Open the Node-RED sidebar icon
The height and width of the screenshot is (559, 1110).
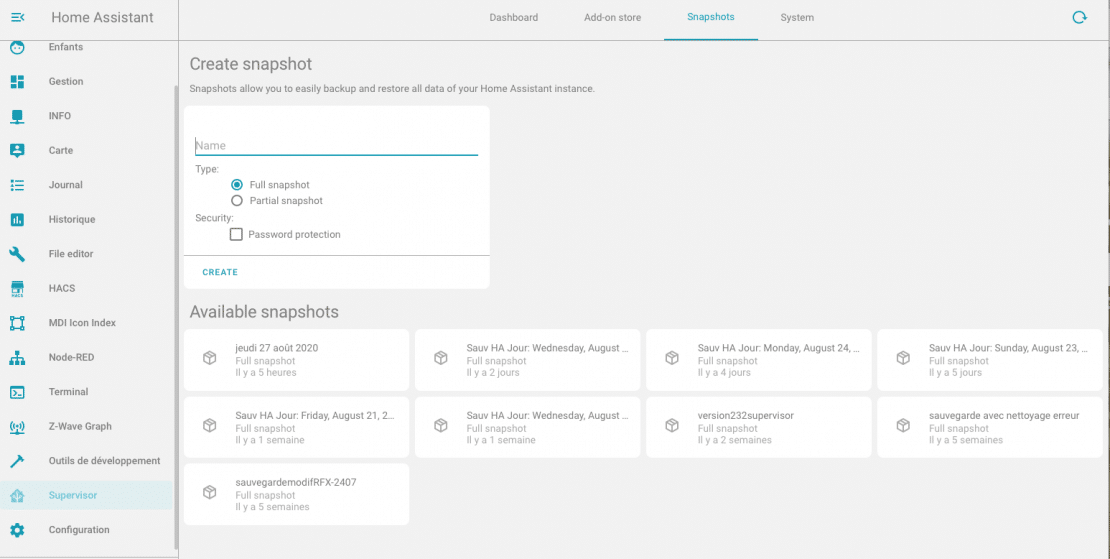pos(17,357)
